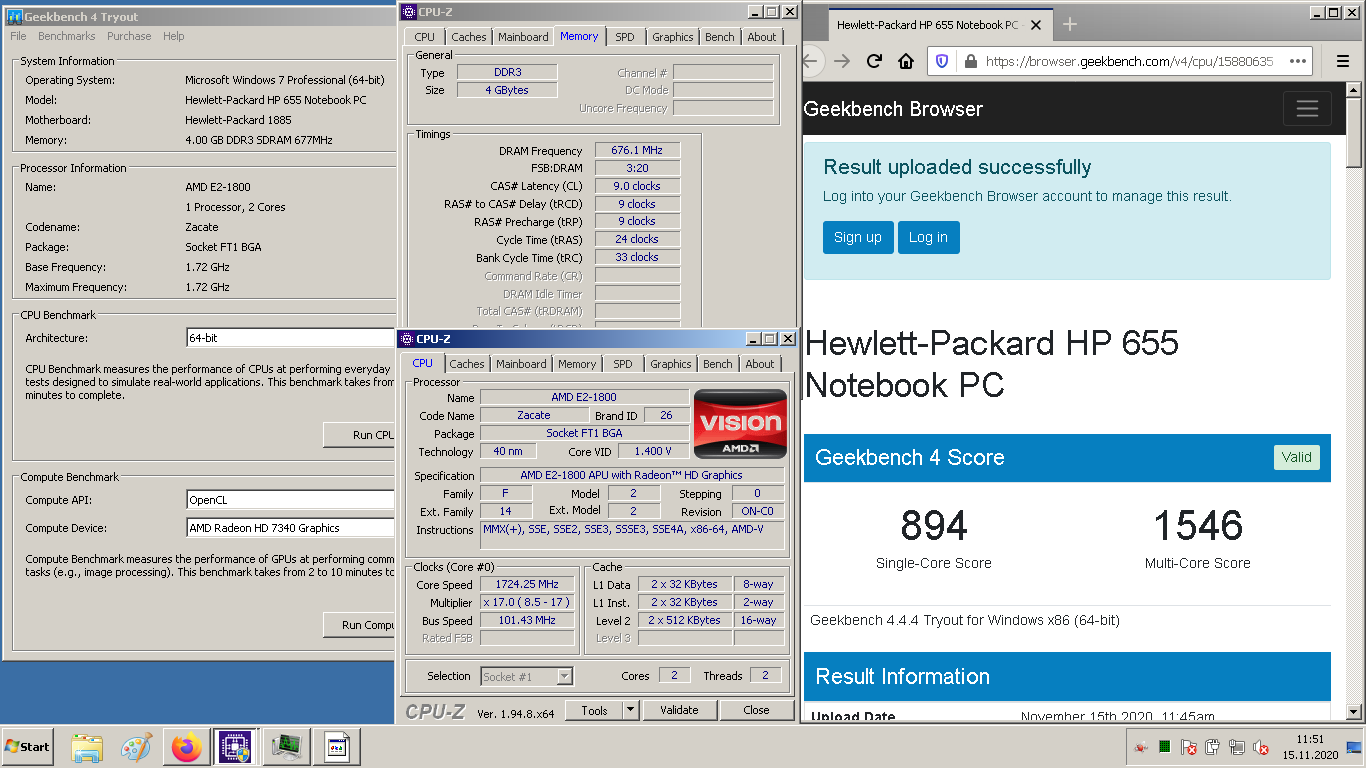Click the Log in button
Image resolution: width=1366 pixels, height=768 pixels.
point(928,237)
